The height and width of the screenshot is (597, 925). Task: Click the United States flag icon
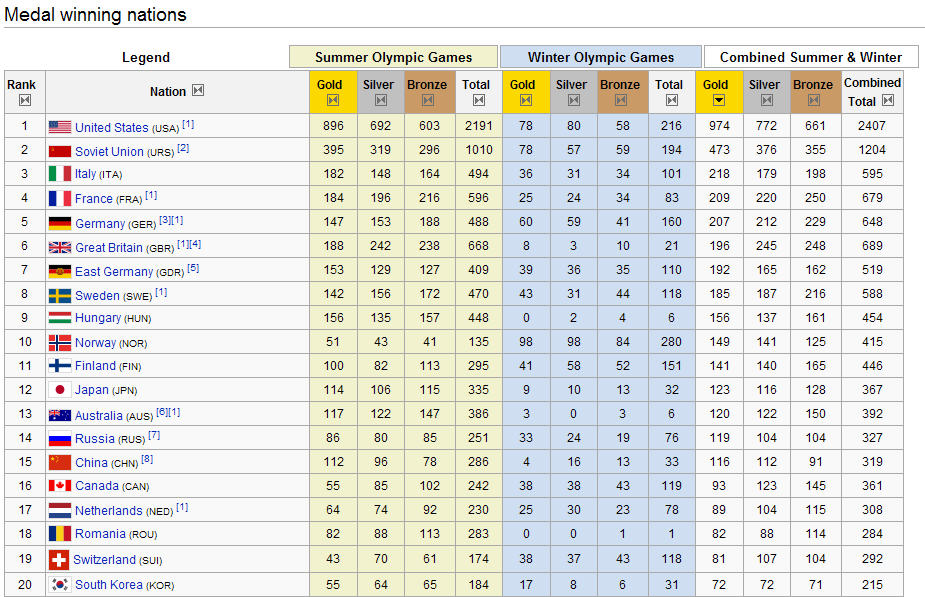click(x=60, y=127)
